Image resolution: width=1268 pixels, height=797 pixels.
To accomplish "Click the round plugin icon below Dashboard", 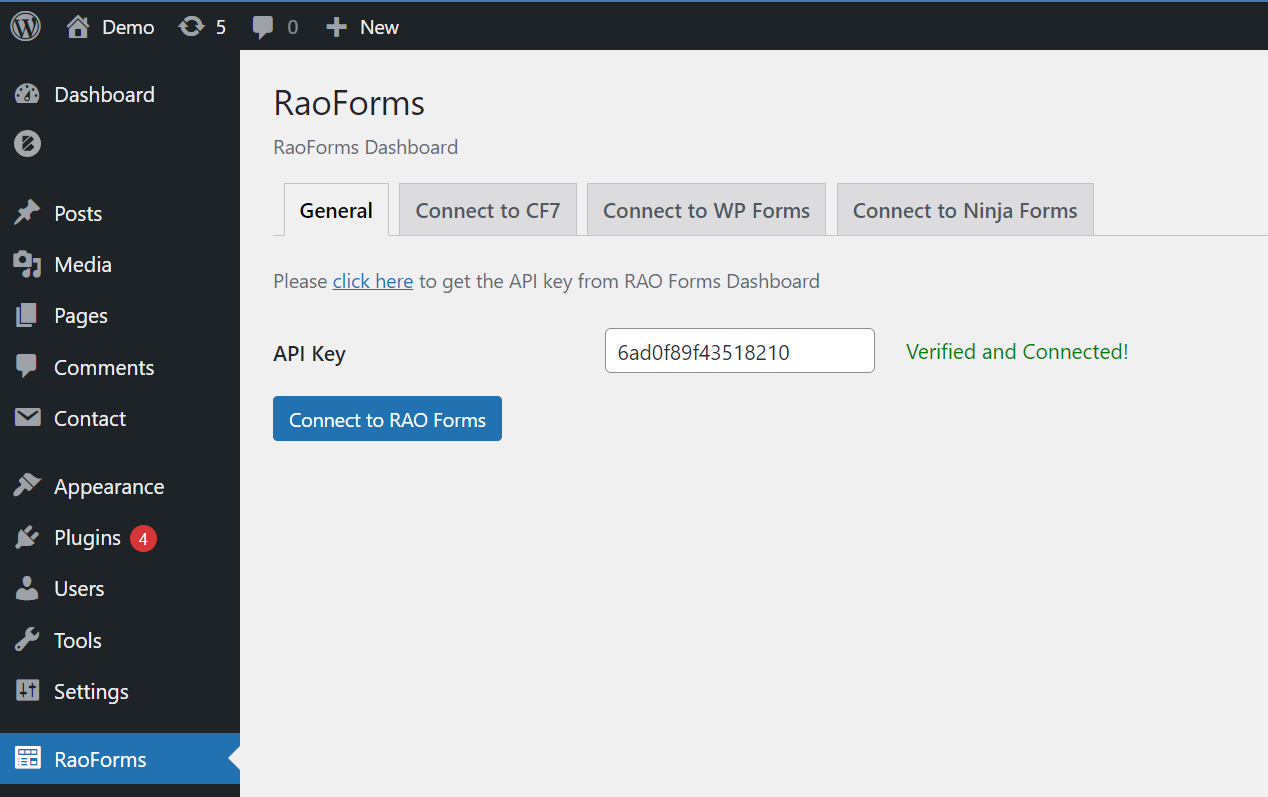I will coord(27,144).
